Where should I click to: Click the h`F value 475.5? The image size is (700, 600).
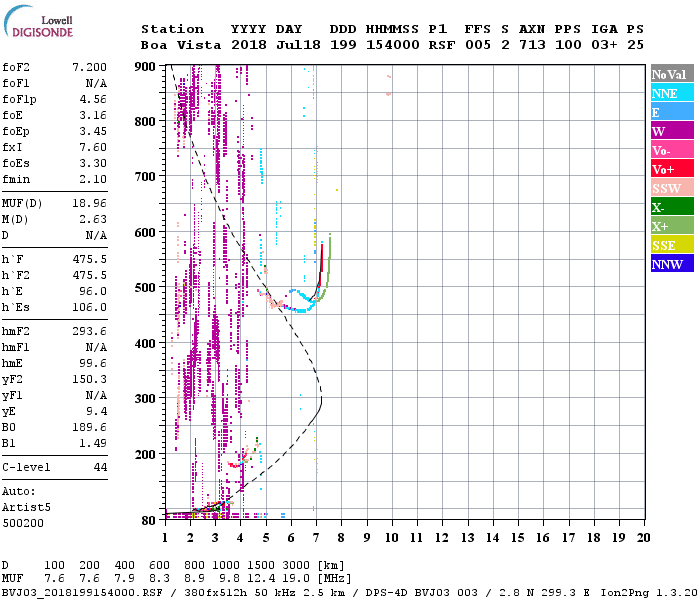point(89,259)
